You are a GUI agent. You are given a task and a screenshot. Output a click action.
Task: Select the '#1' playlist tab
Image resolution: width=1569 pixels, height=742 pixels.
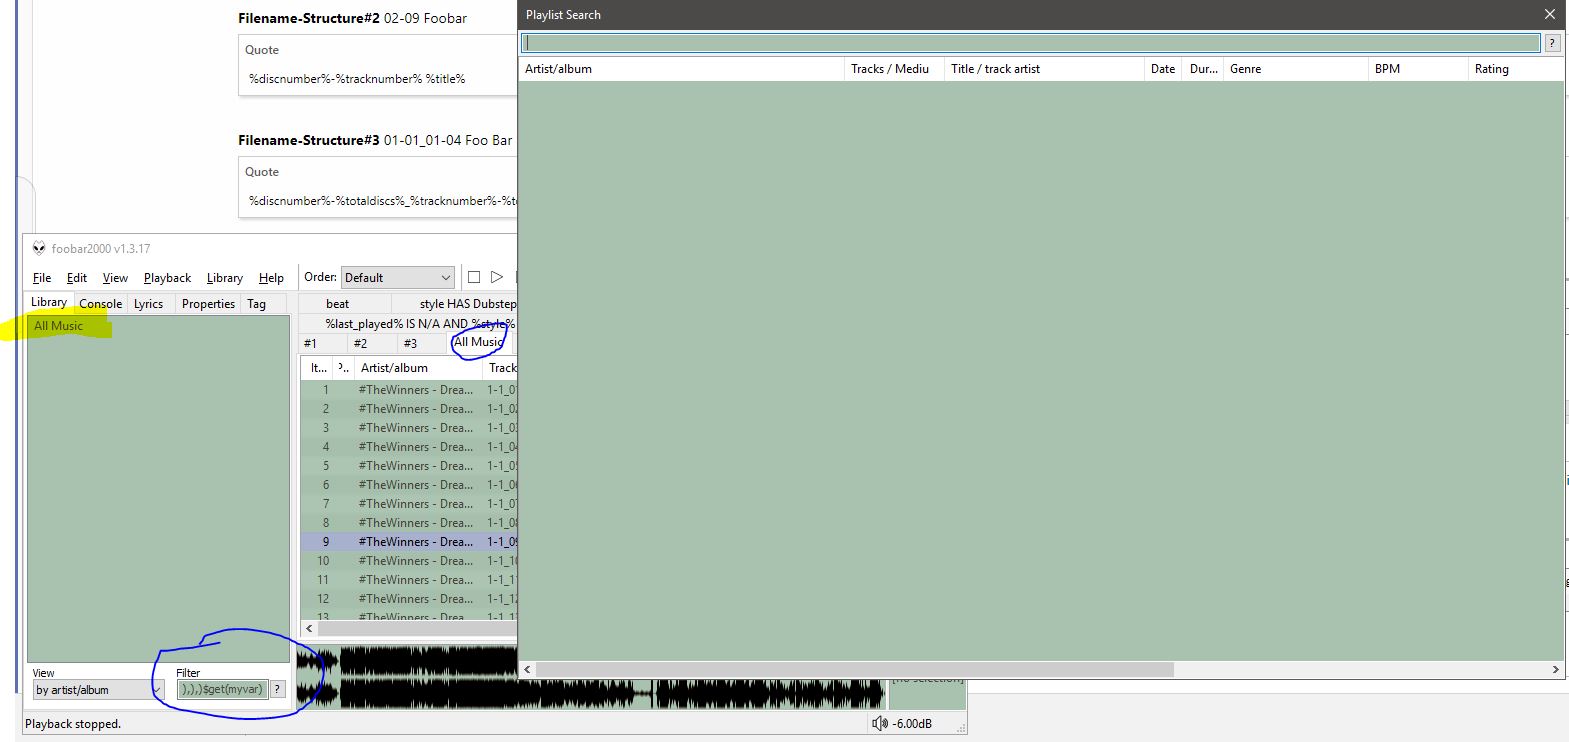pos(322,343)
